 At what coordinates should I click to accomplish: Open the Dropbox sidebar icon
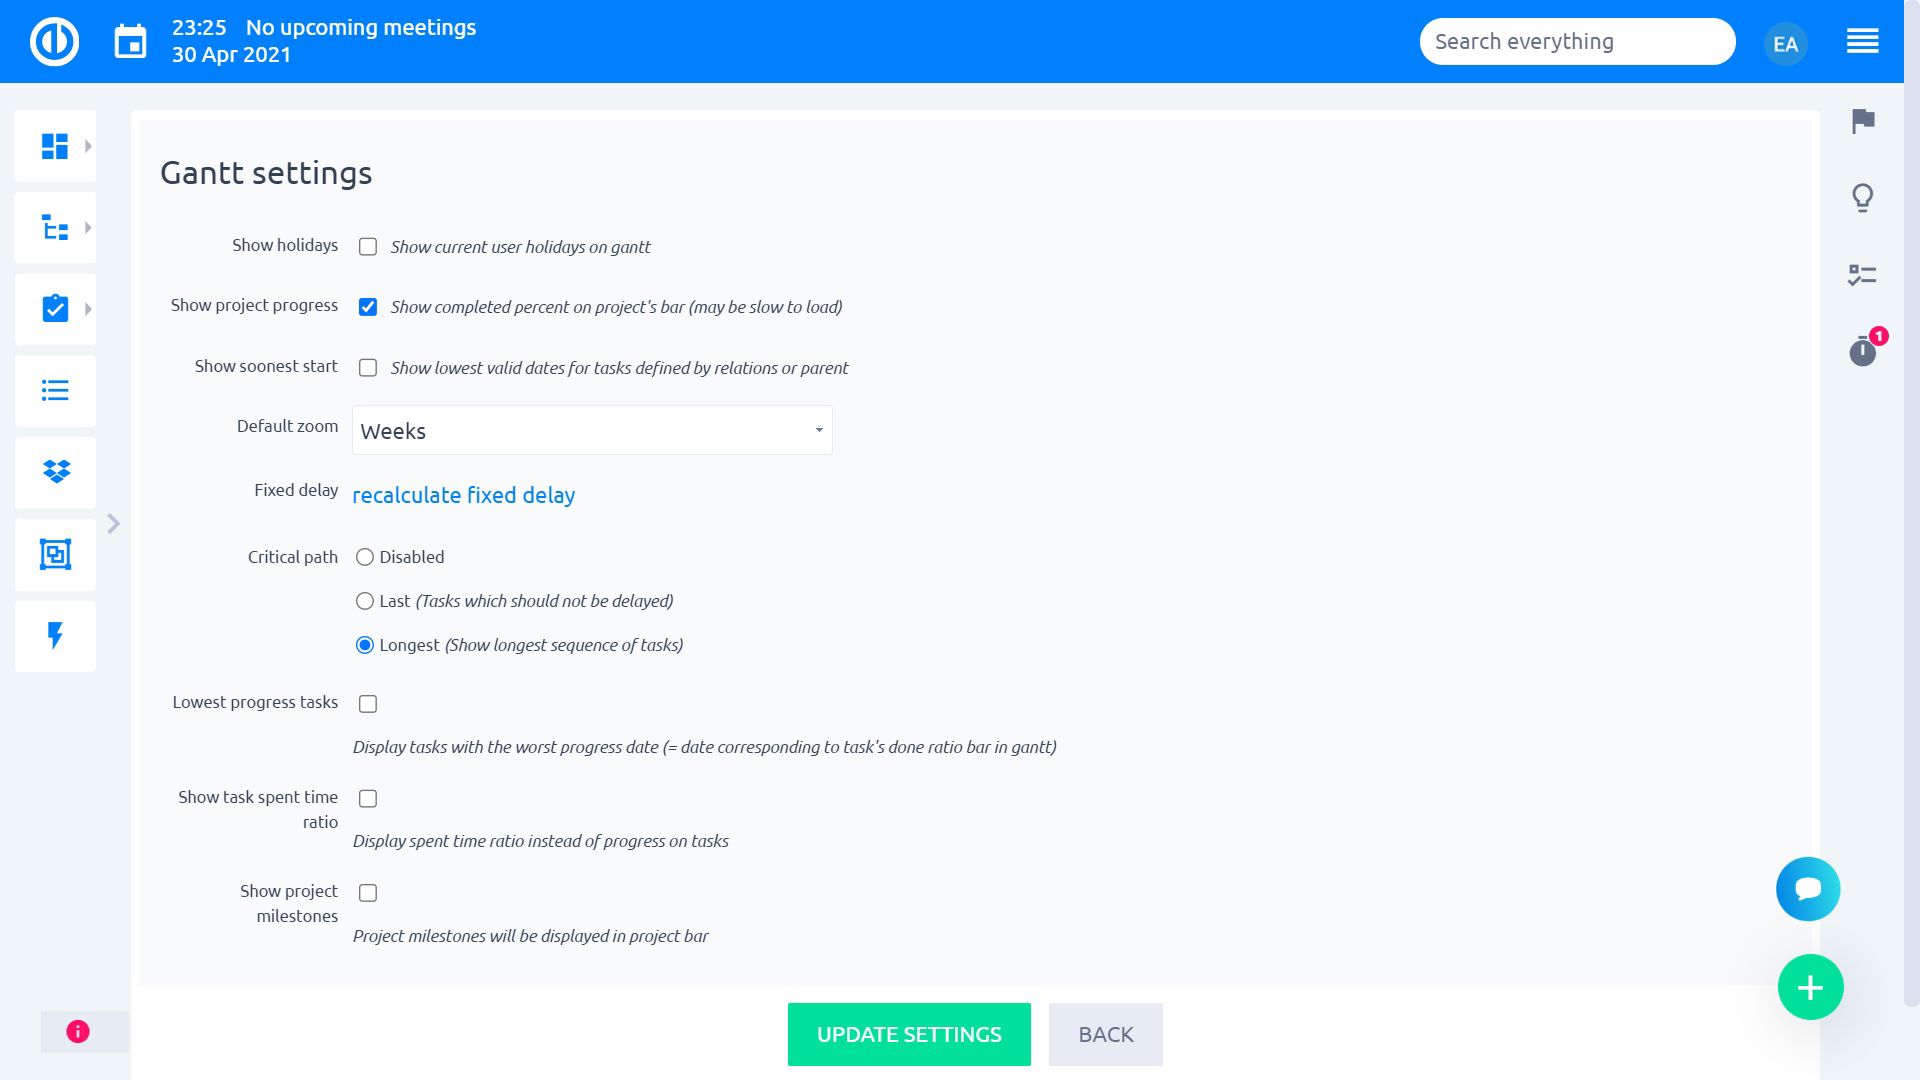56,472
